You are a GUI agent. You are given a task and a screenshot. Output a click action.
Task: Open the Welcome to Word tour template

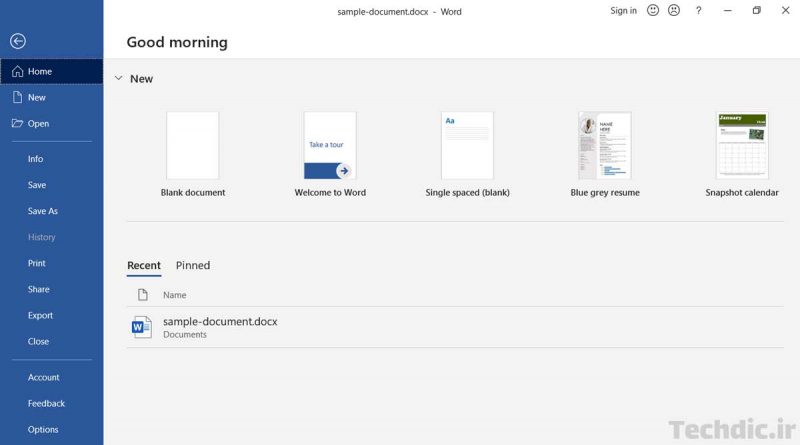coord(330,146)
